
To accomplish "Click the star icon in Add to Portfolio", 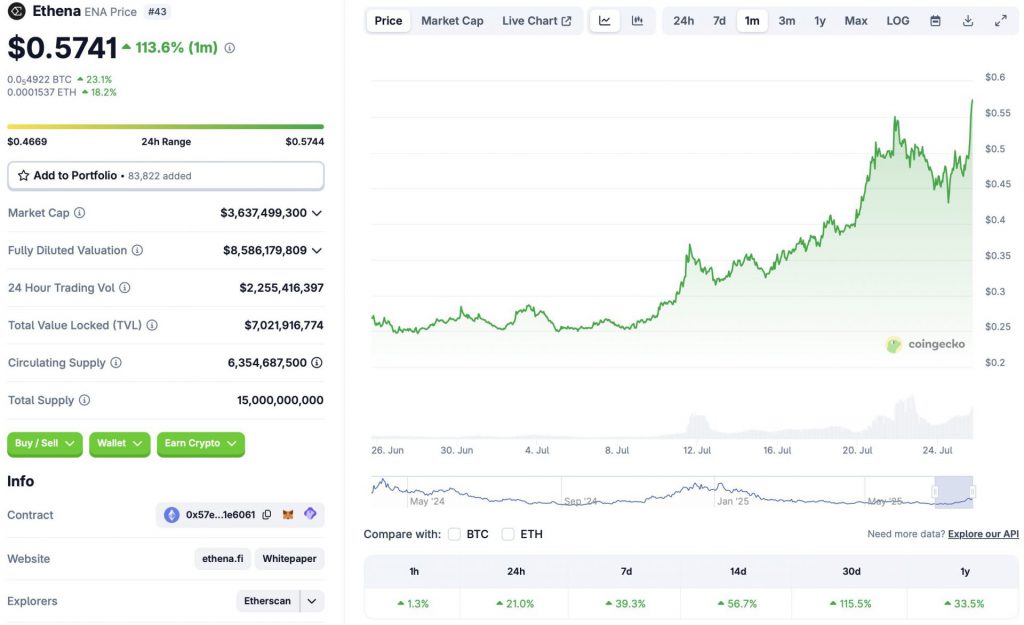I will coord(24,176).
